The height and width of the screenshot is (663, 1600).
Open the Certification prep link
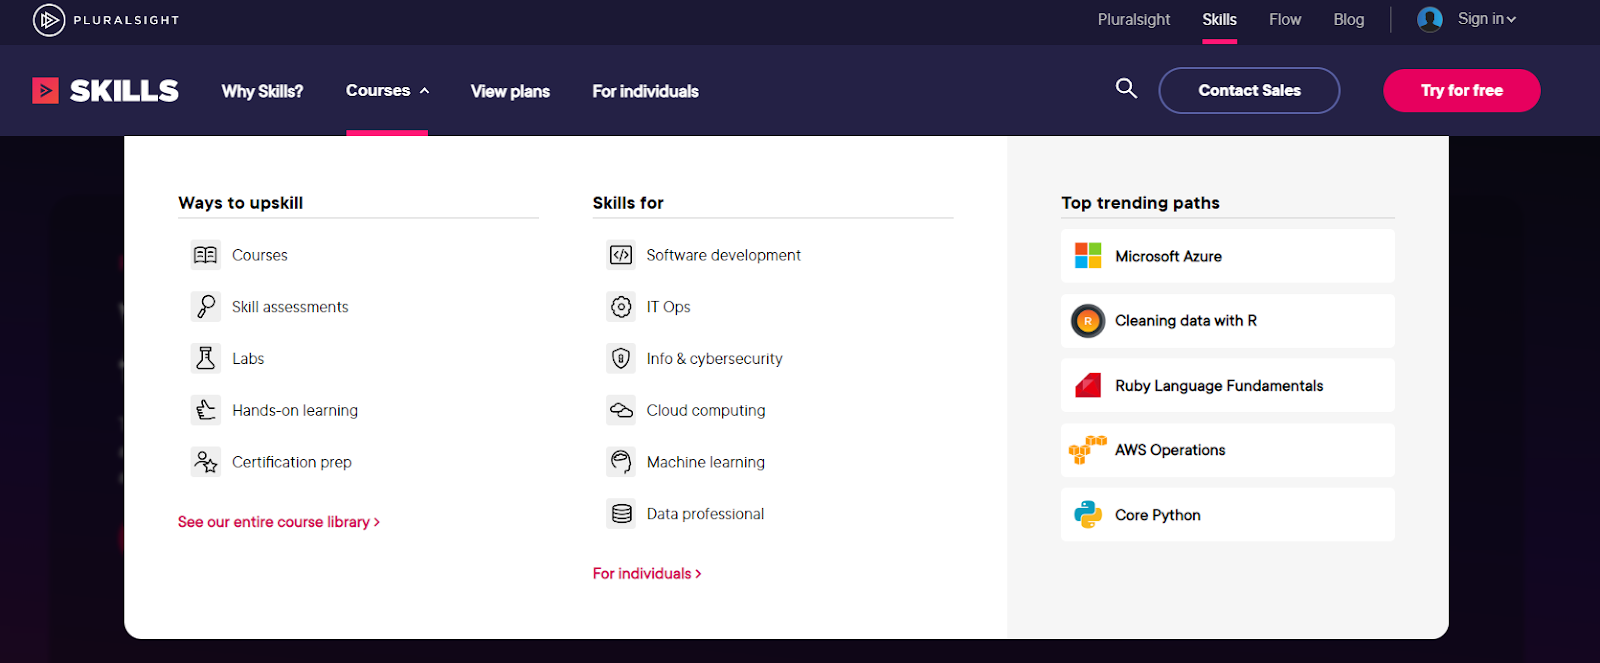pos(292,462)
